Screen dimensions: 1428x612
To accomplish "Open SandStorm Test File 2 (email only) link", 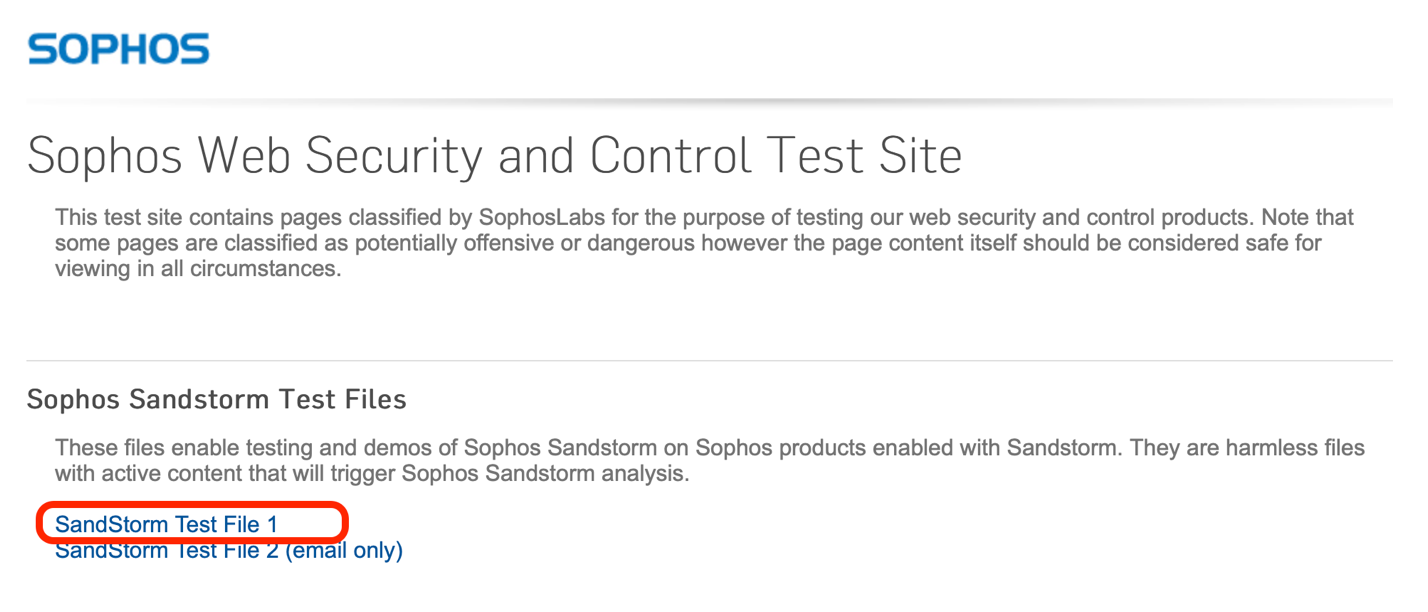I will coord(228,550).
